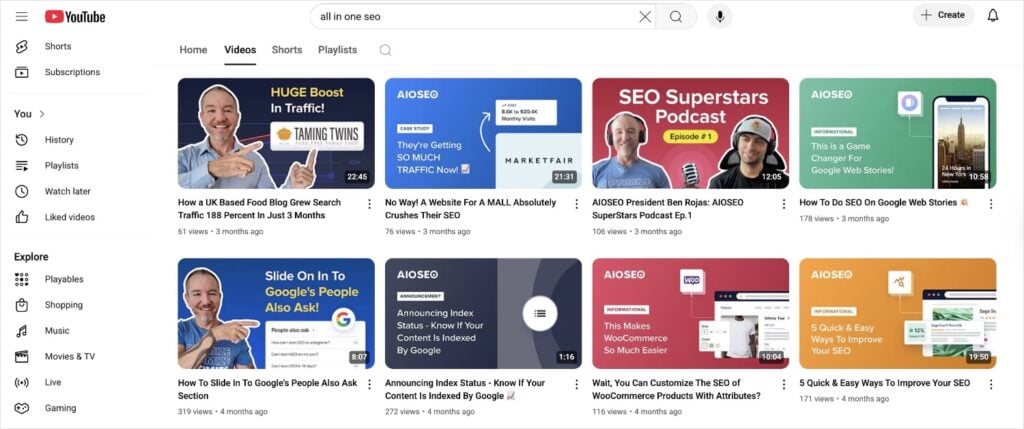Viewport: 1024px width, 429px height.
Task: Open more options for UK Food Blog video
Action: [369, 204]
